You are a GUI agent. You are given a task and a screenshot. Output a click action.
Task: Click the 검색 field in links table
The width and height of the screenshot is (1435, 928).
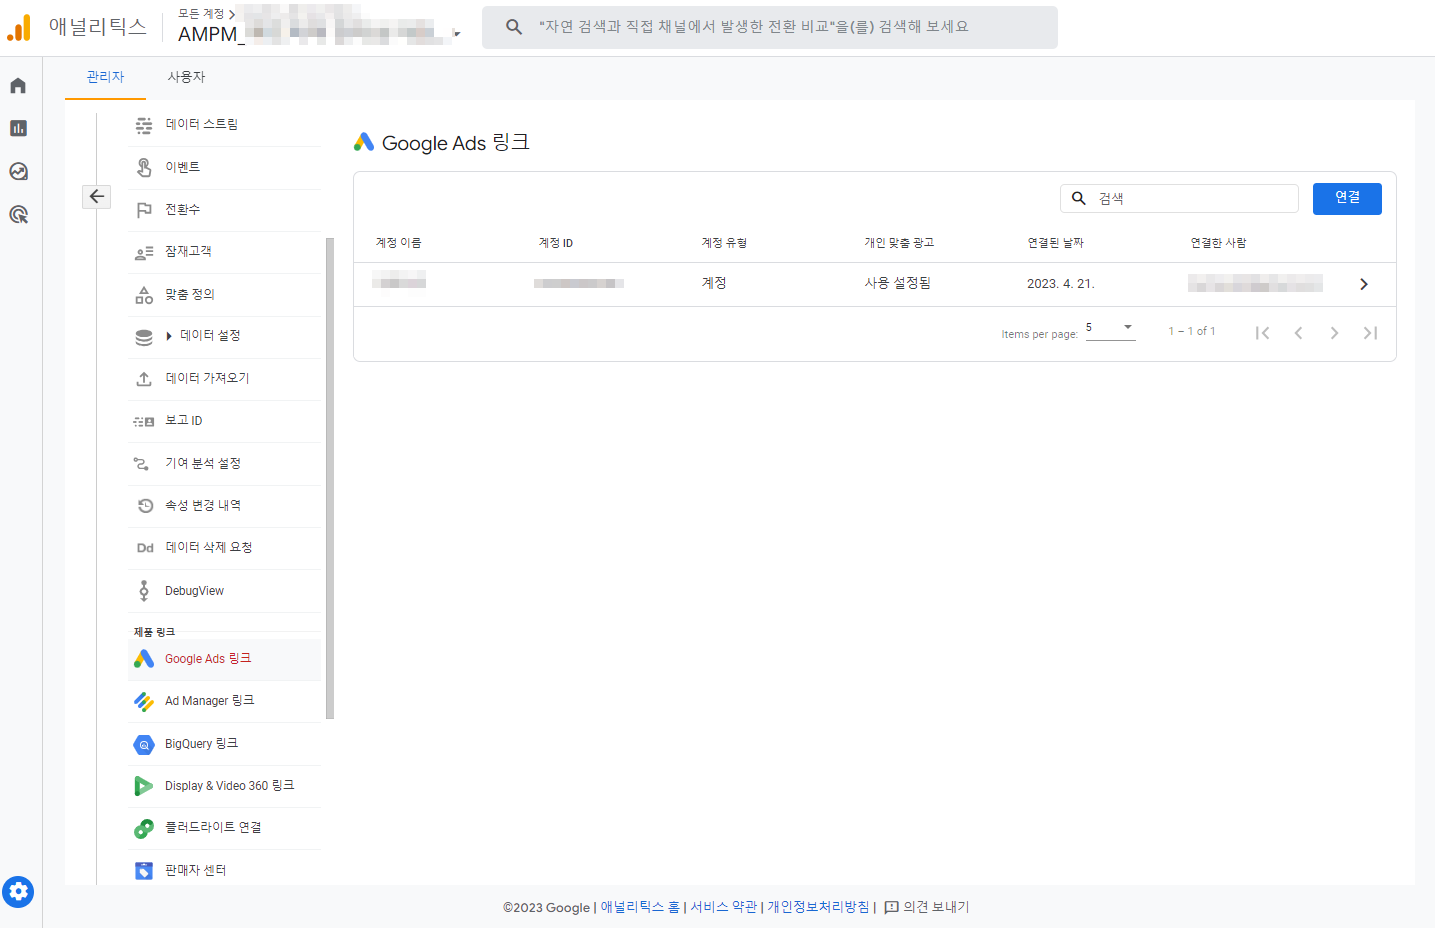click(x=1179, y=198)
